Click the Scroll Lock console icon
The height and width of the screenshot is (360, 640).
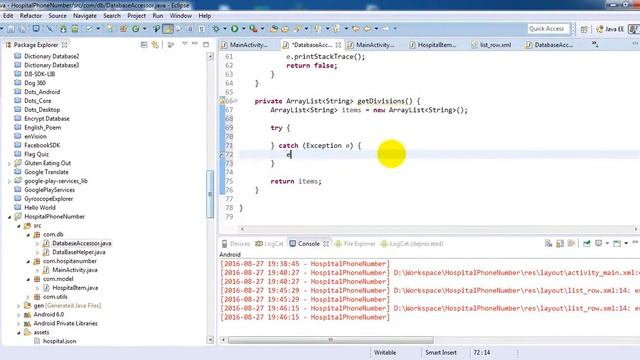click(x=560, y=244)
